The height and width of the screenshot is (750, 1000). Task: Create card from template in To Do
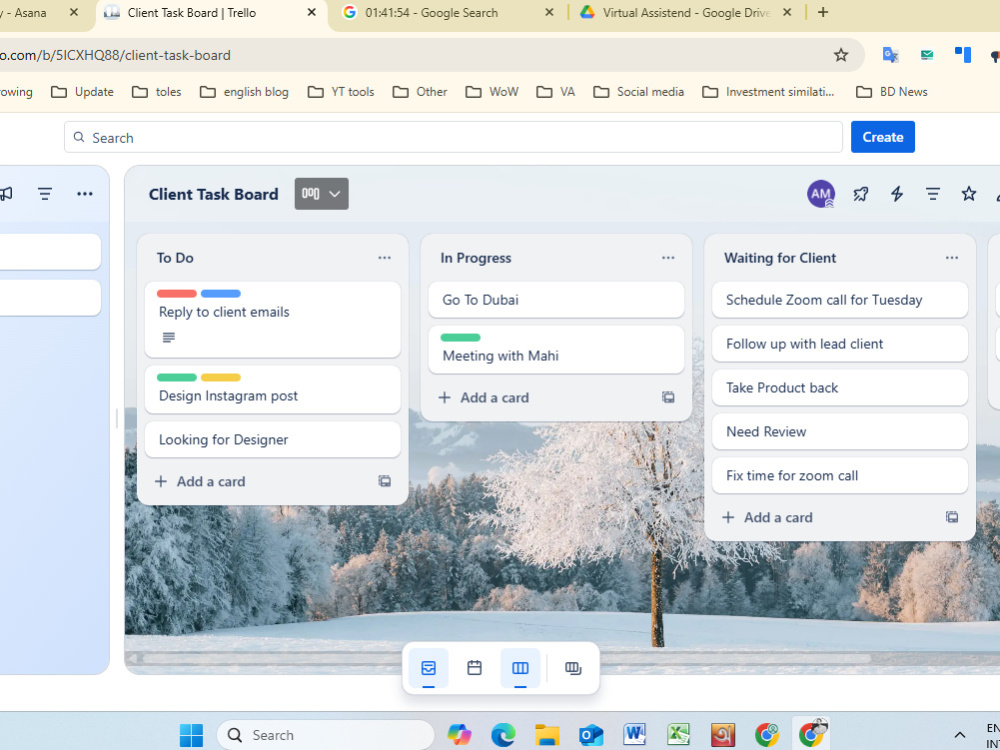[385, 482]
